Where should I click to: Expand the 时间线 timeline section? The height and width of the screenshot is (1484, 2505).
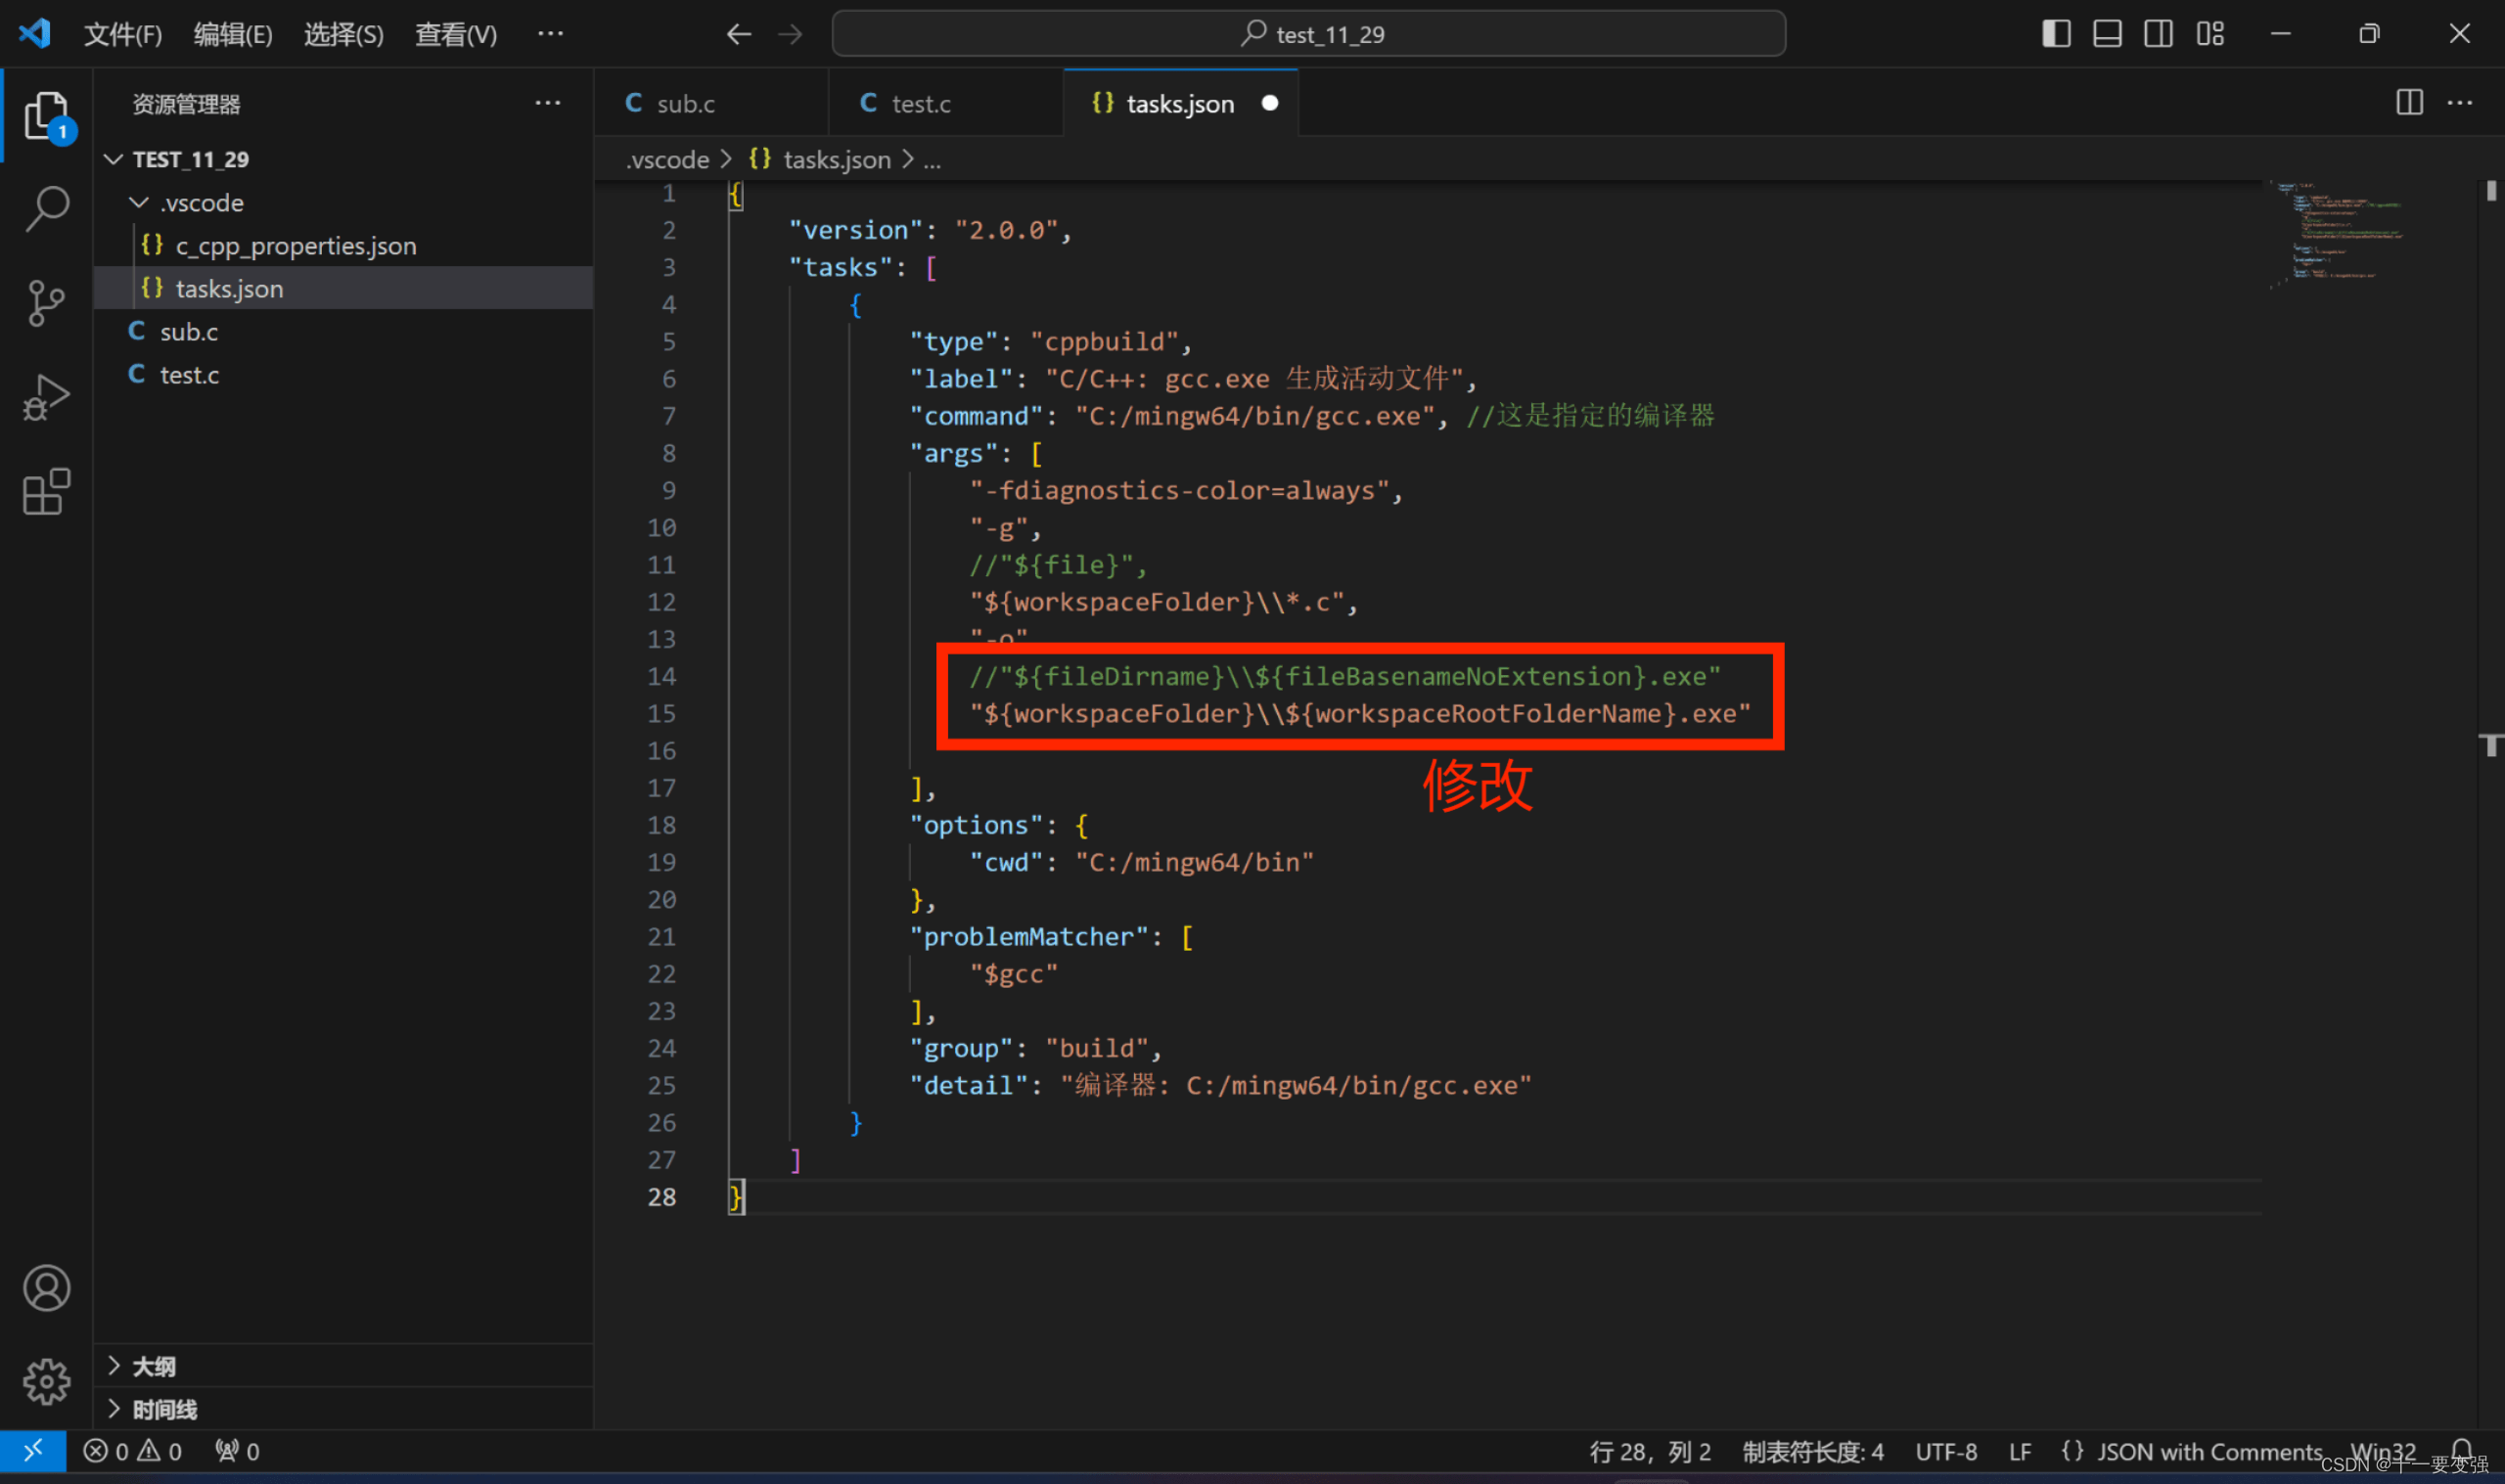[343, 1408]
